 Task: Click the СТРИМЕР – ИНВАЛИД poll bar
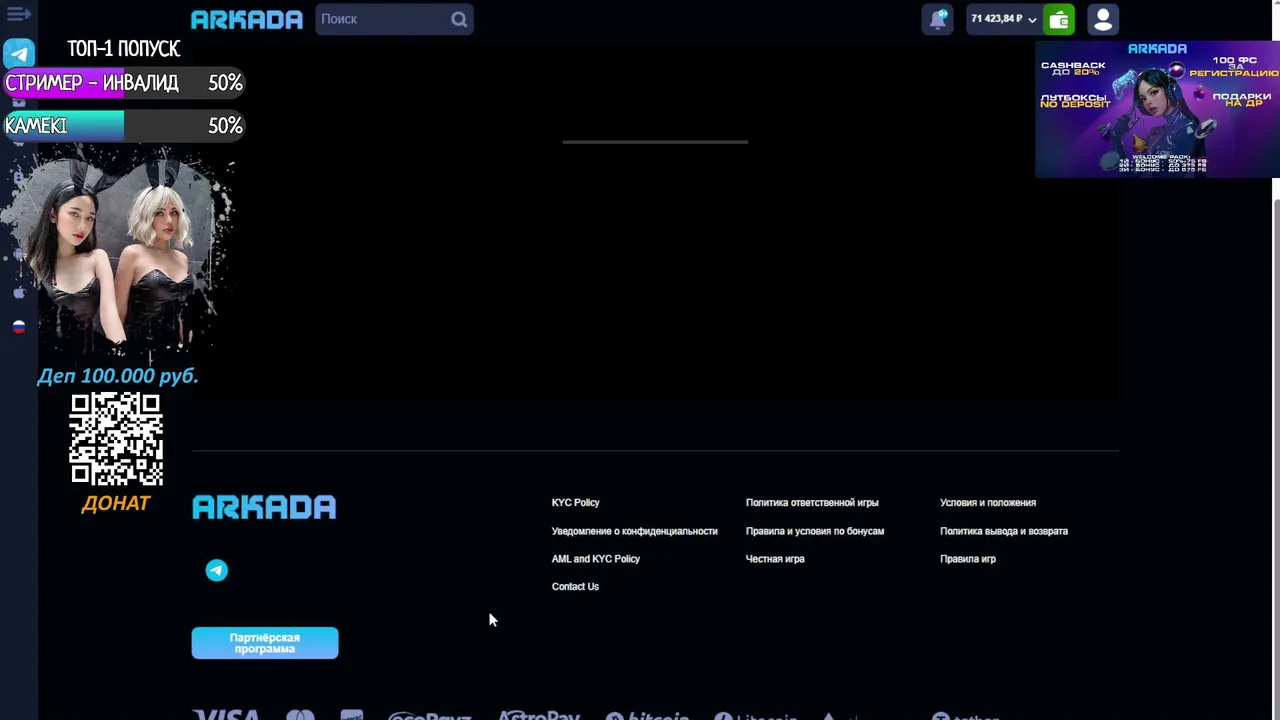click(124, 83)
